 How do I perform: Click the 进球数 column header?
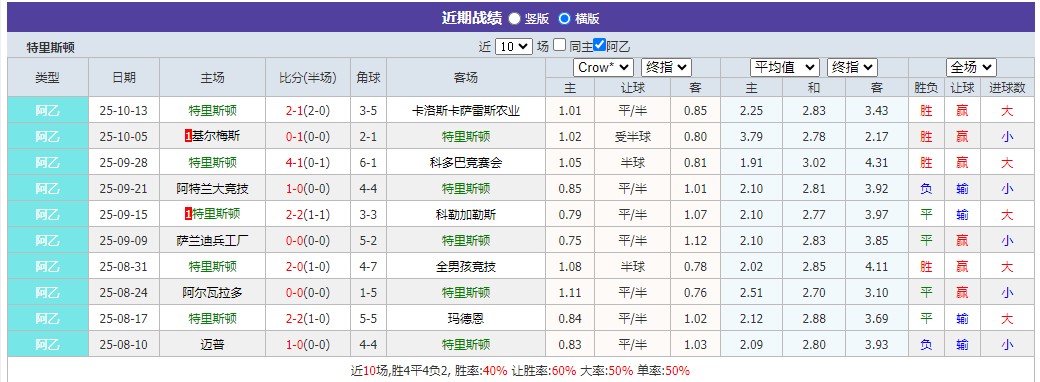coord(1008,88)
